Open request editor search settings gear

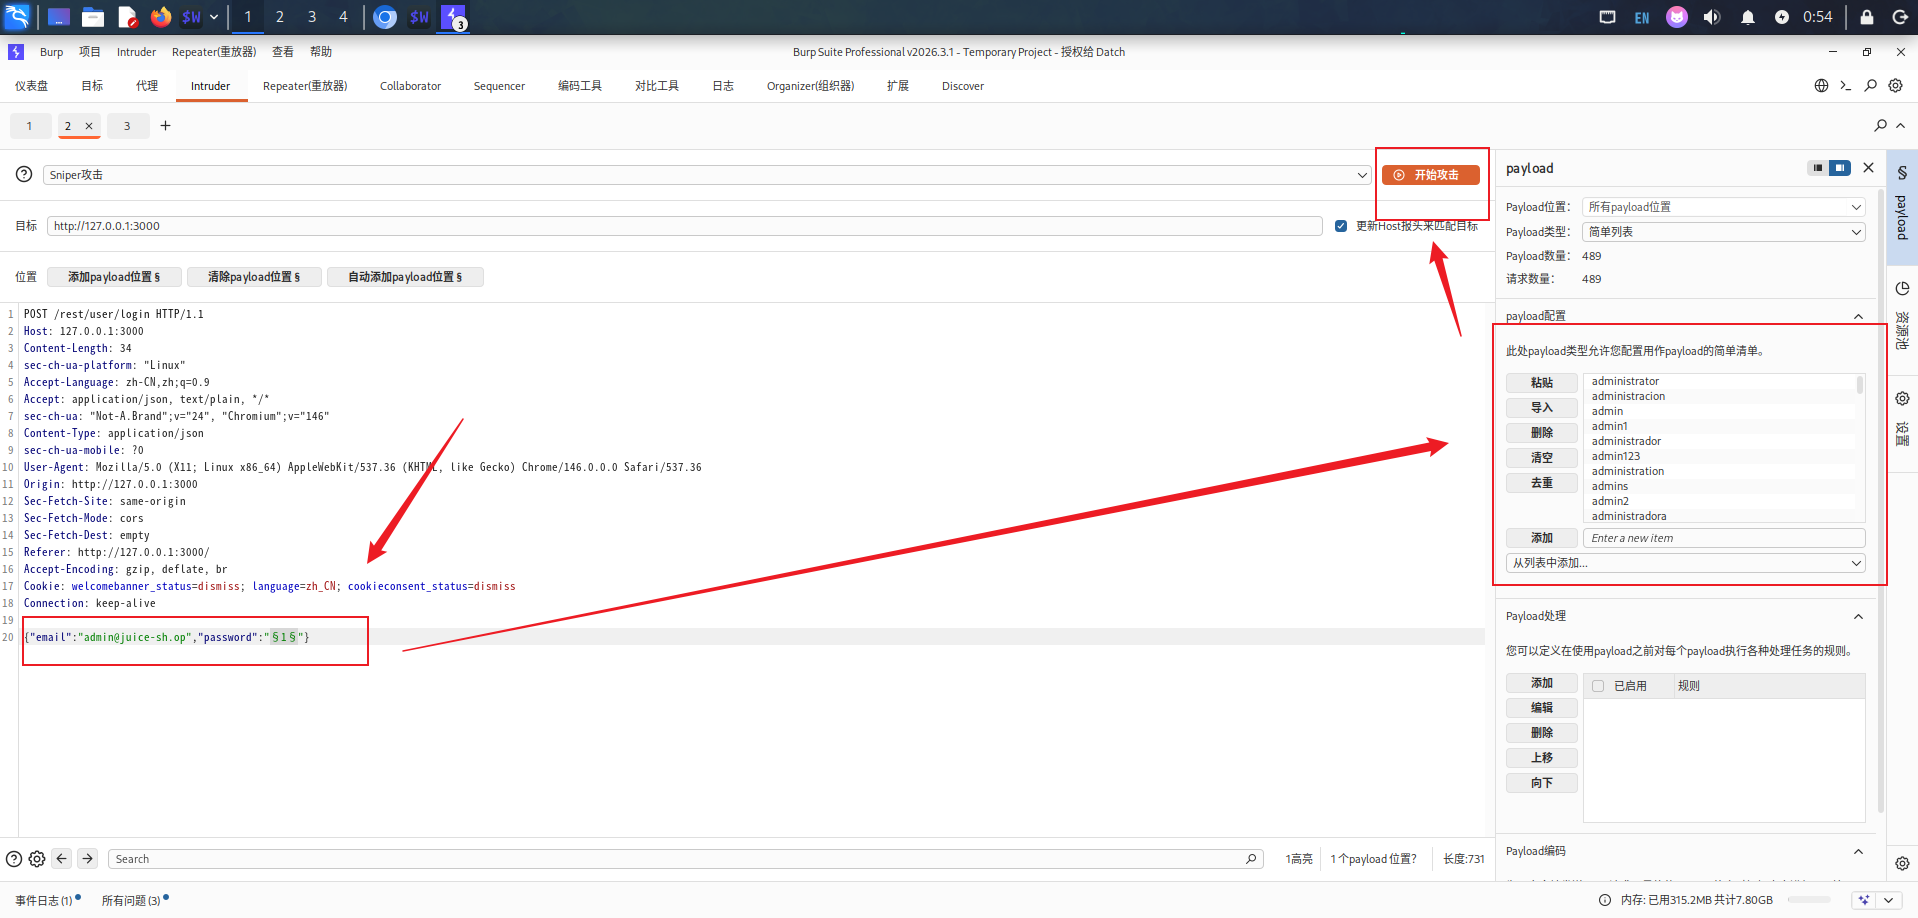[37, 859]
